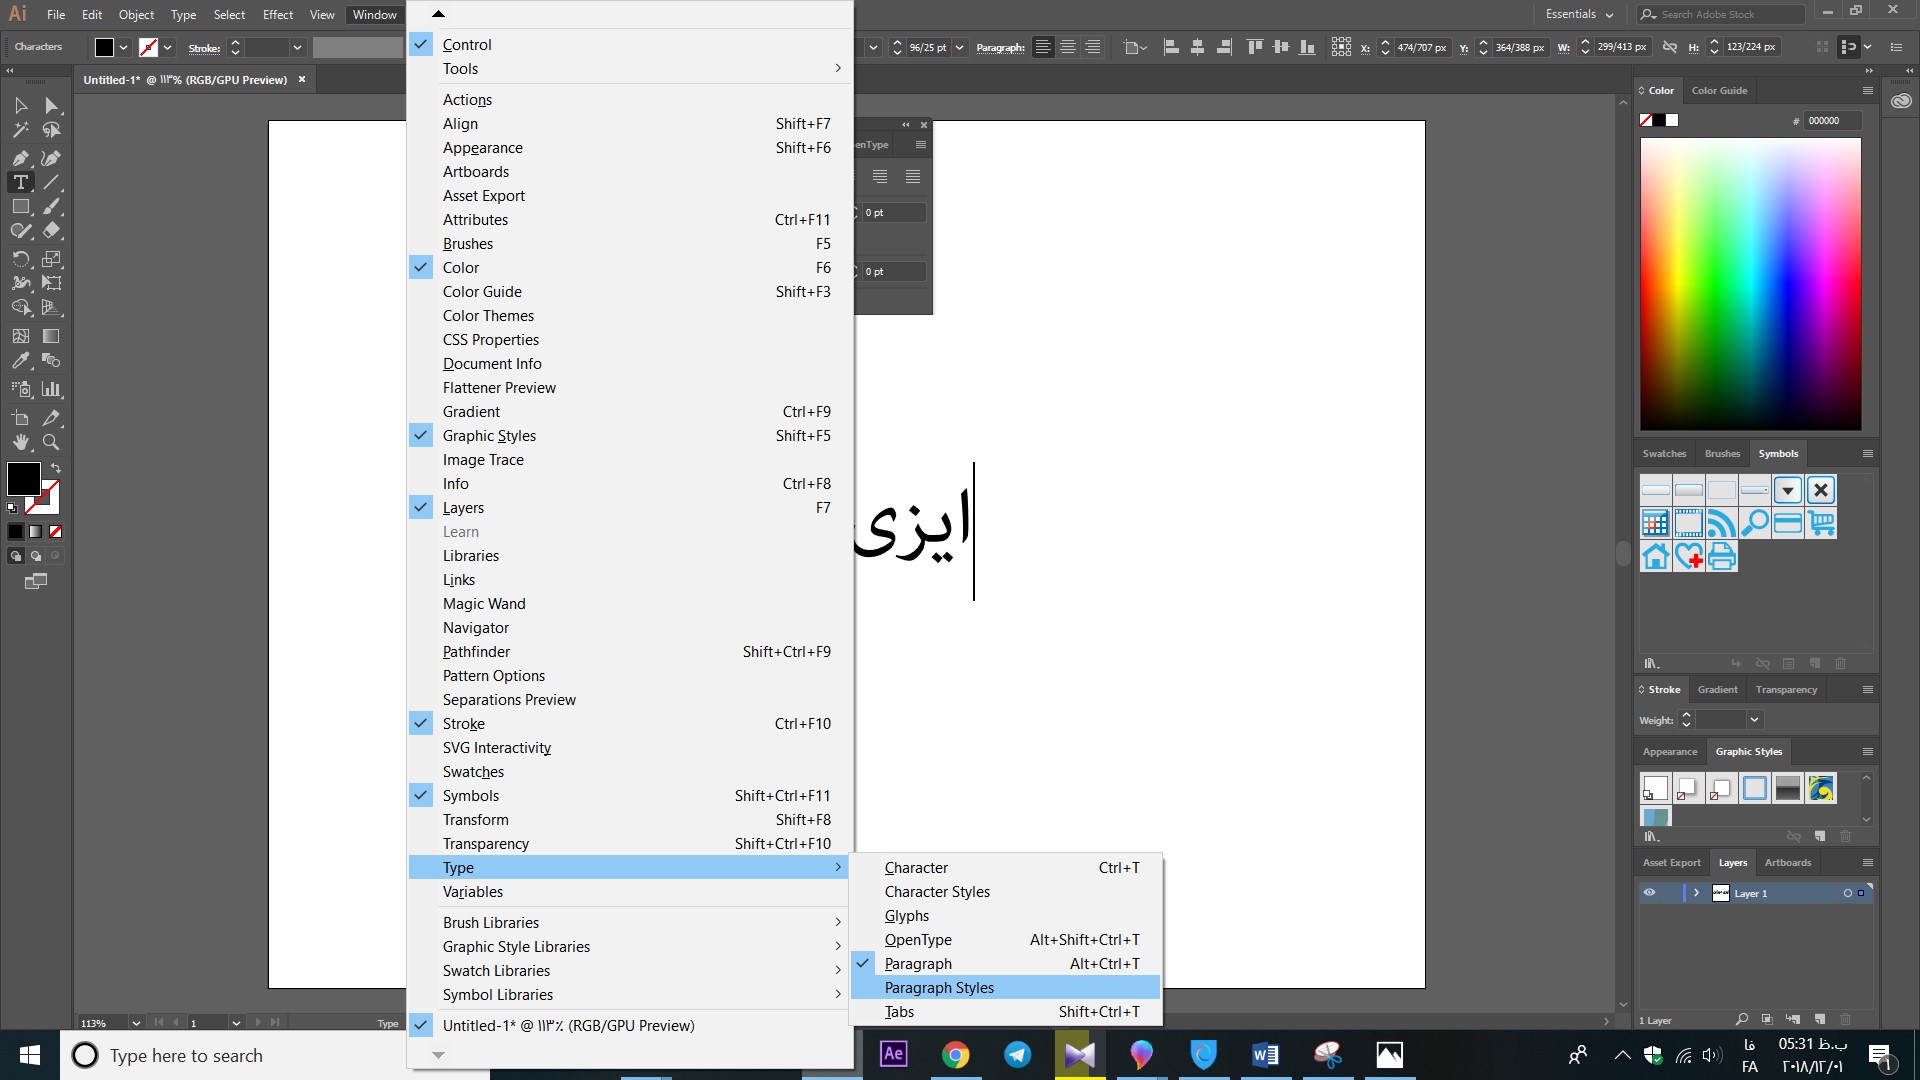This screenshot has height=1080, width=1920.
Task: Open the Essentials workspace dropdown
Action: pos(1578,14)
